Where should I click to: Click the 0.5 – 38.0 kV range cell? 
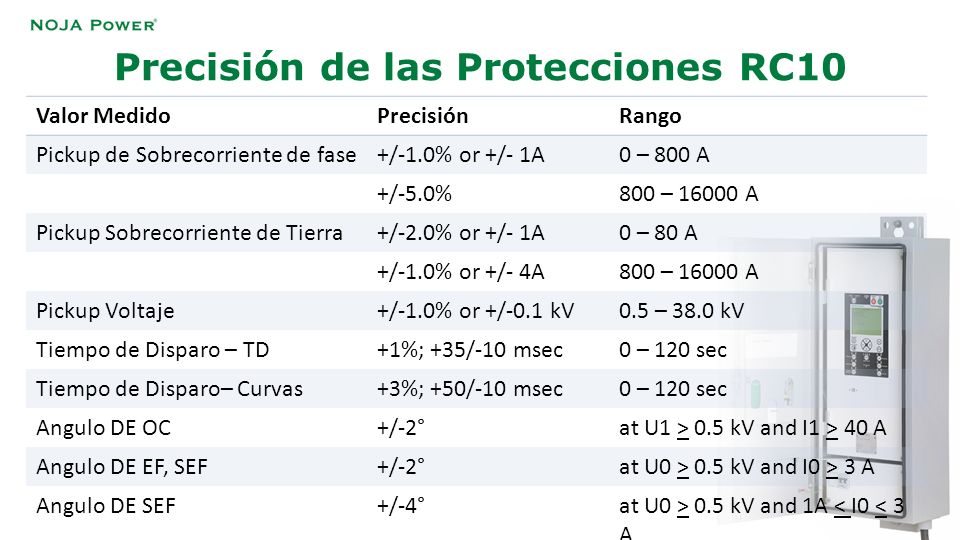[681, 311]
